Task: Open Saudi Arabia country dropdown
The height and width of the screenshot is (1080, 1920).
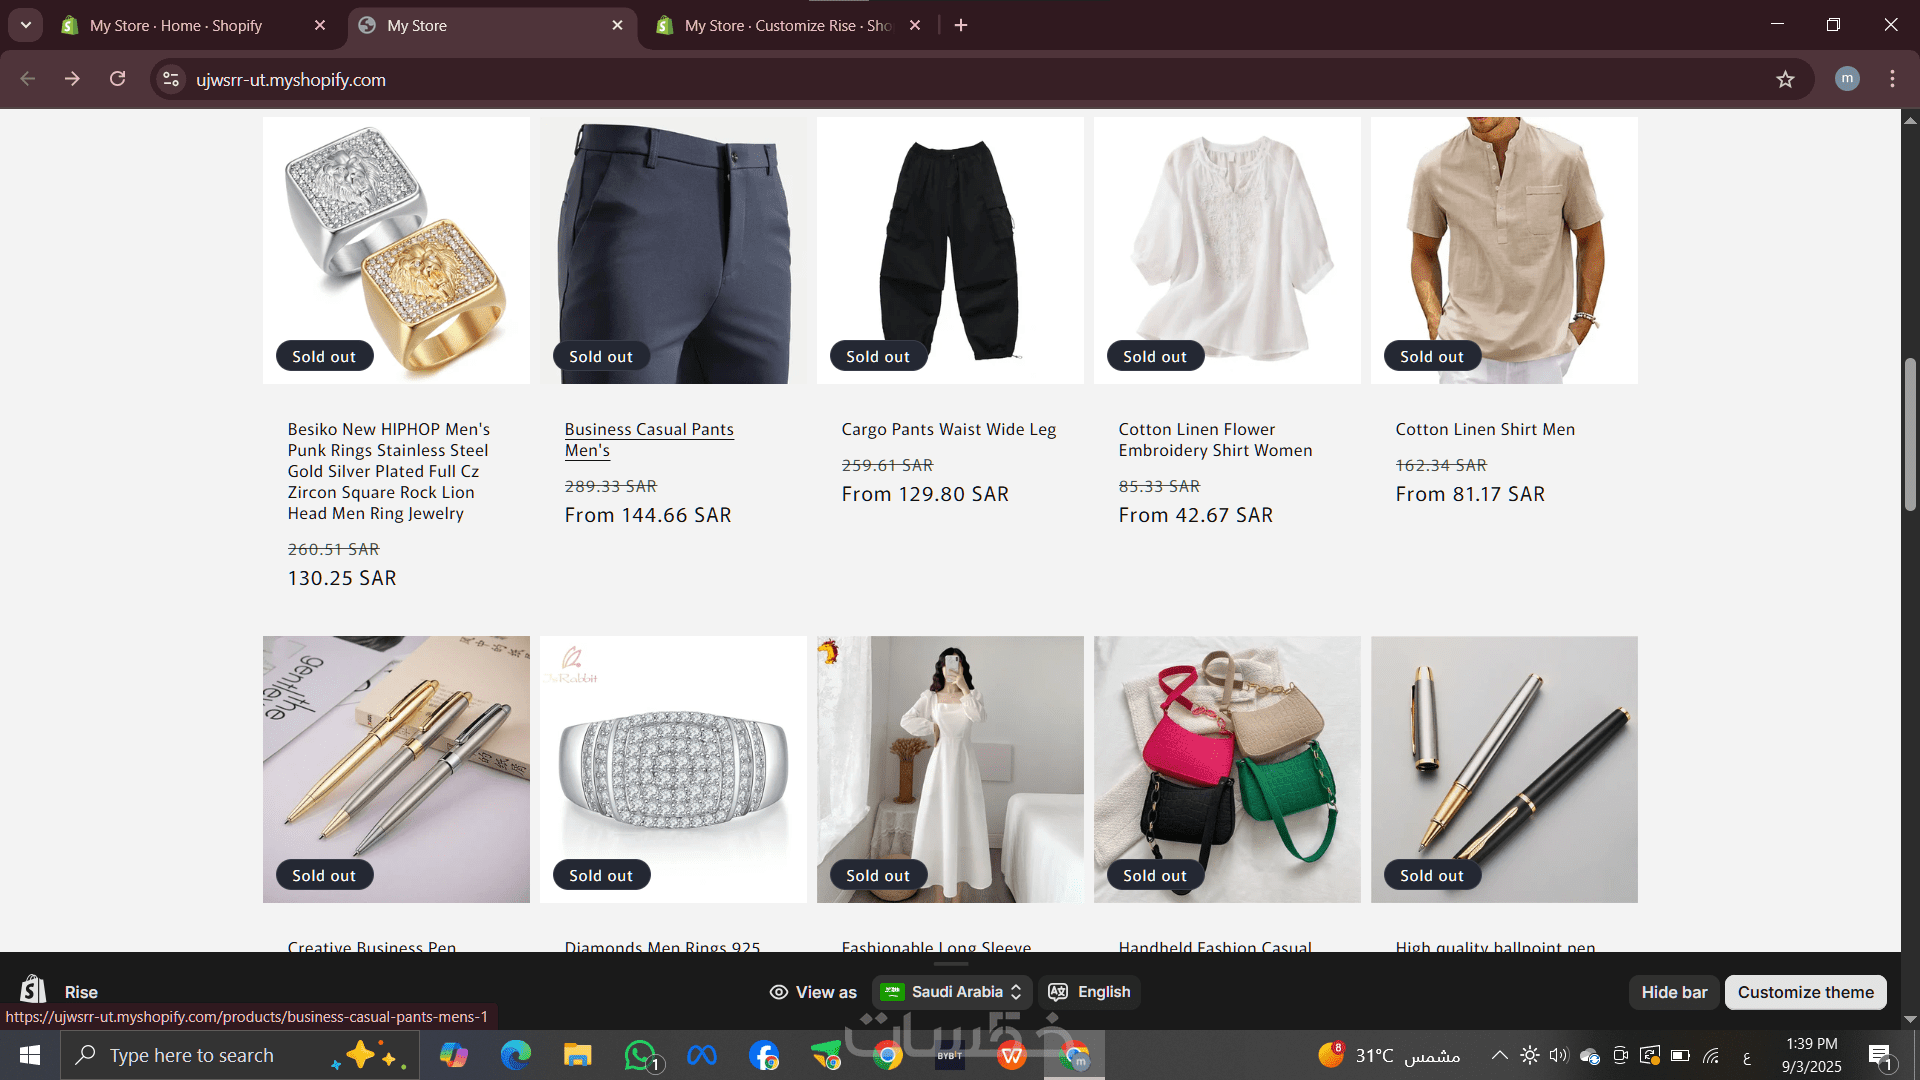Action: pyautogui.click(x=951, y=992)
